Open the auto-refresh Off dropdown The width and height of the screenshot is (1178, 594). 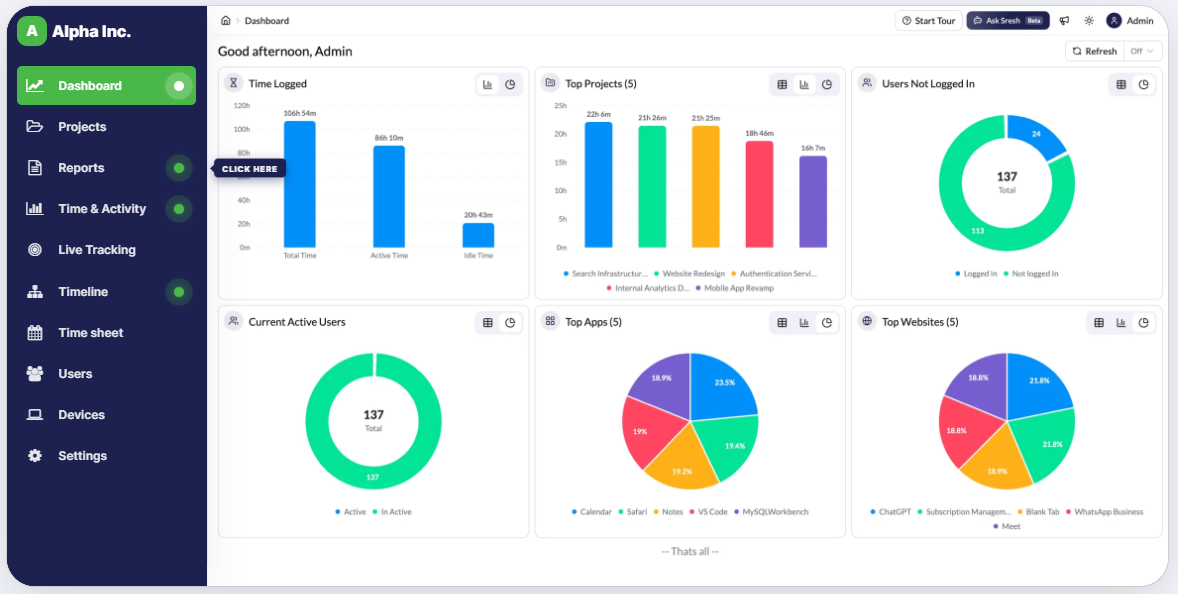point(1143,51)
